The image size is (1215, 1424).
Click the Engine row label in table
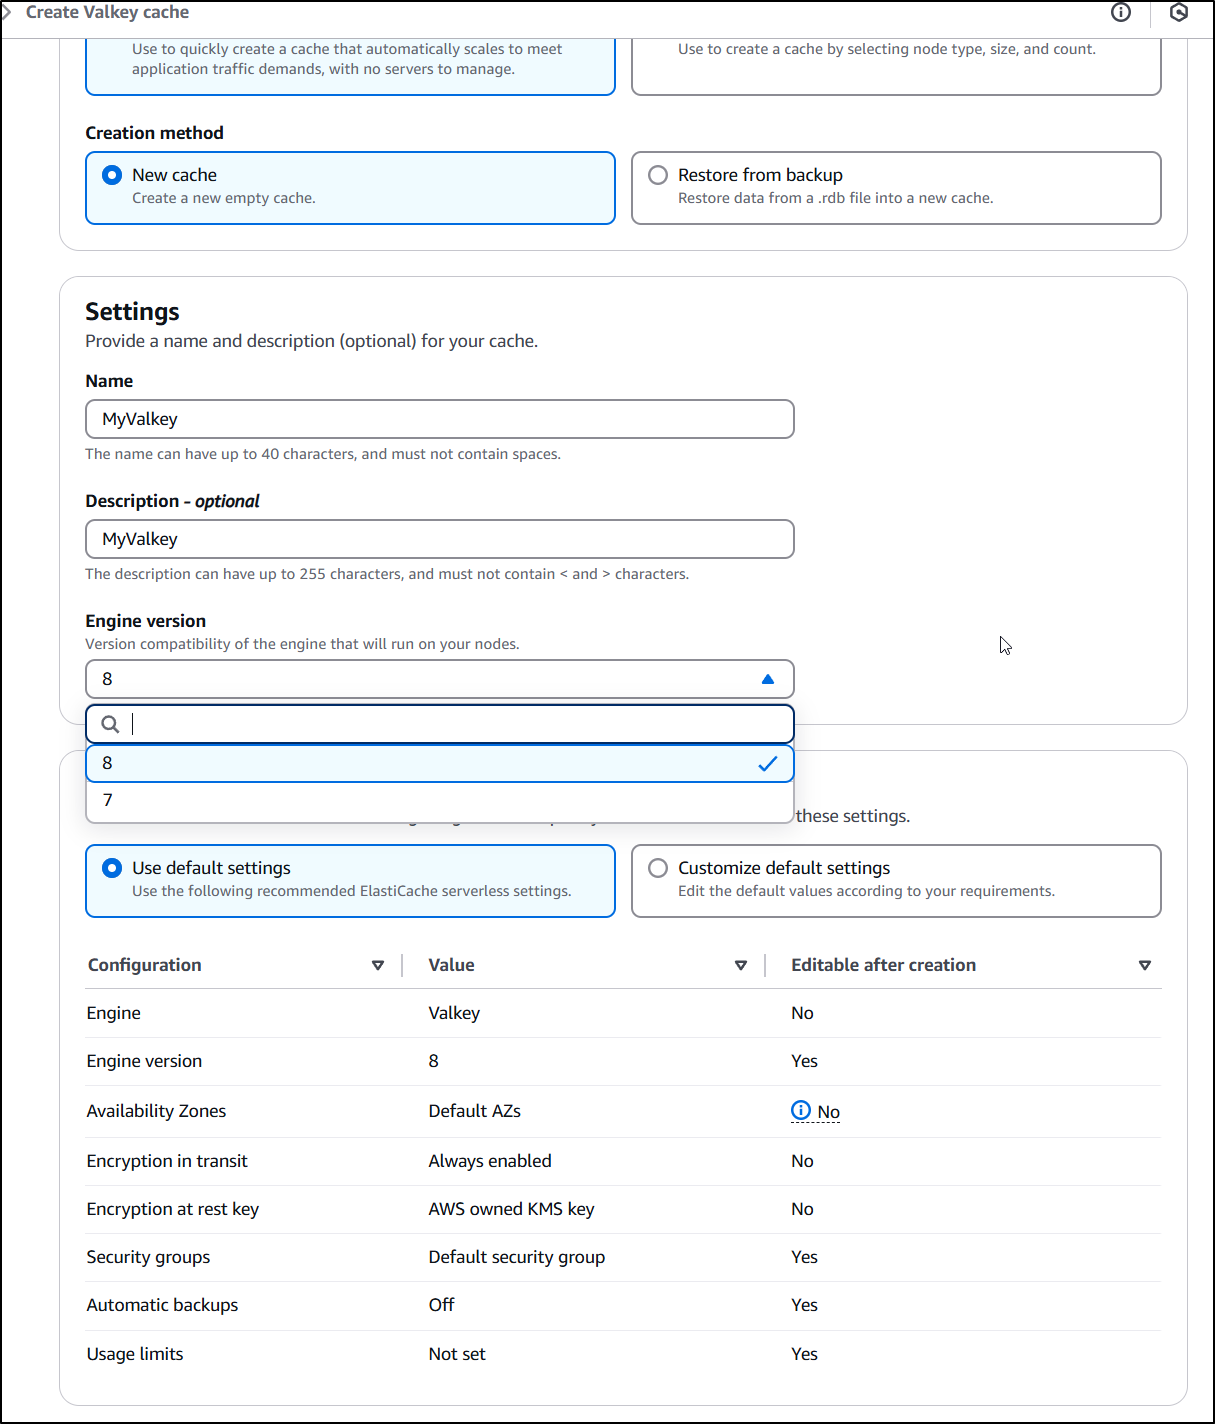(114, 1013)
